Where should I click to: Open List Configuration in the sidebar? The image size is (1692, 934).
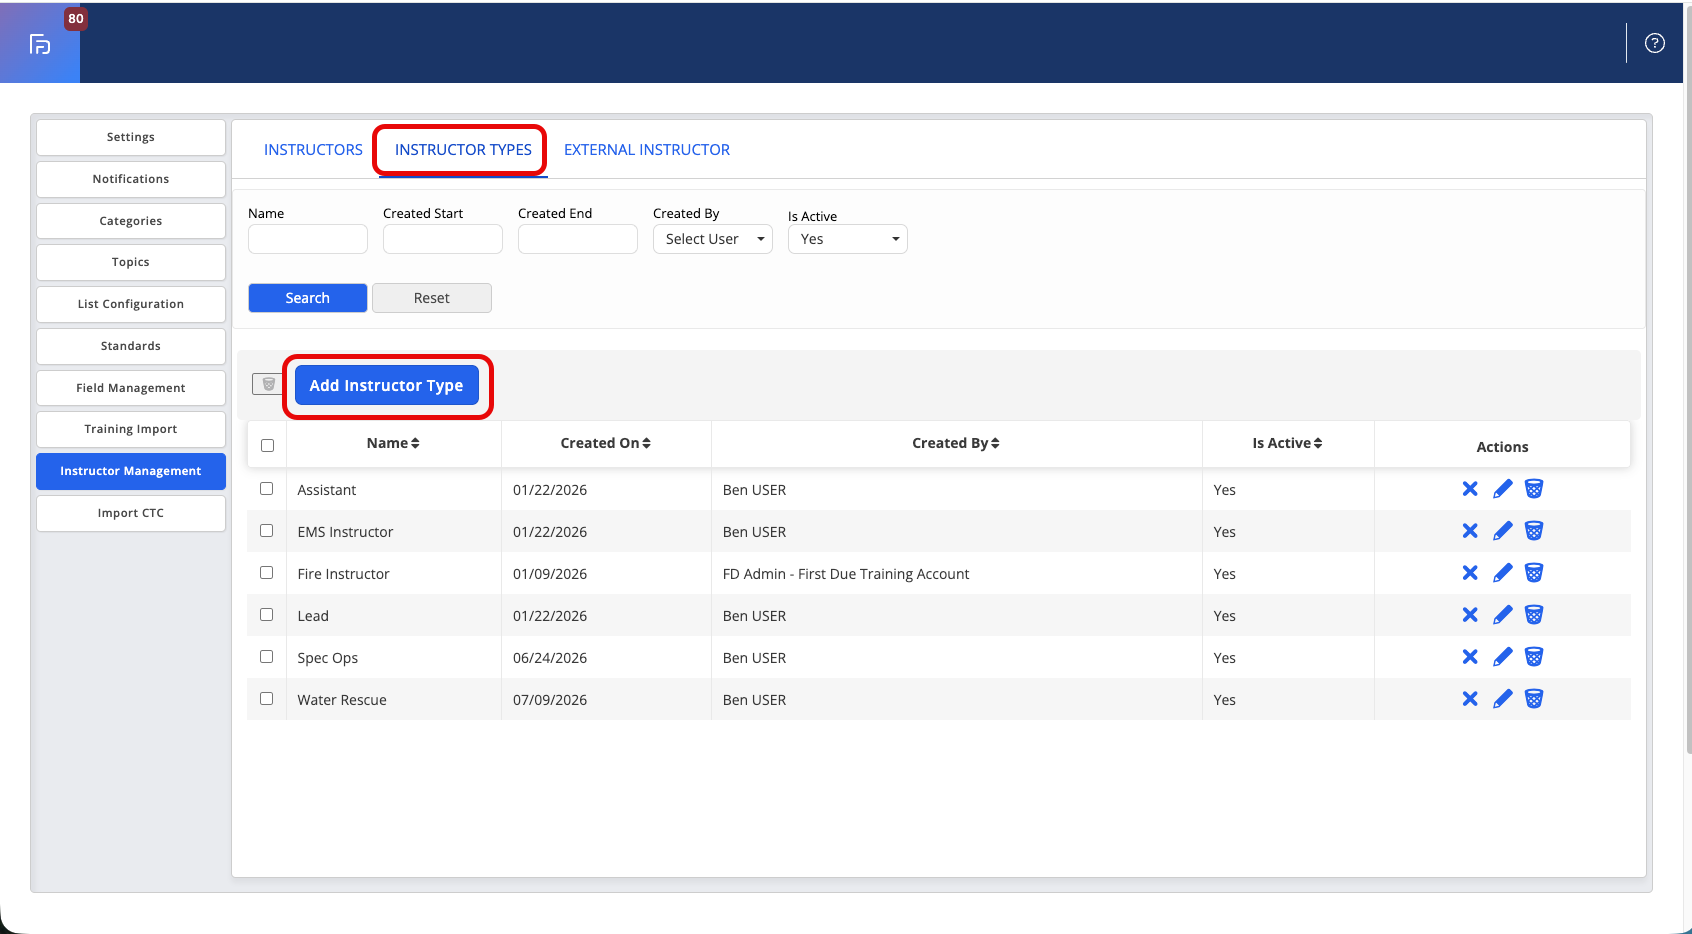(131, 304)
